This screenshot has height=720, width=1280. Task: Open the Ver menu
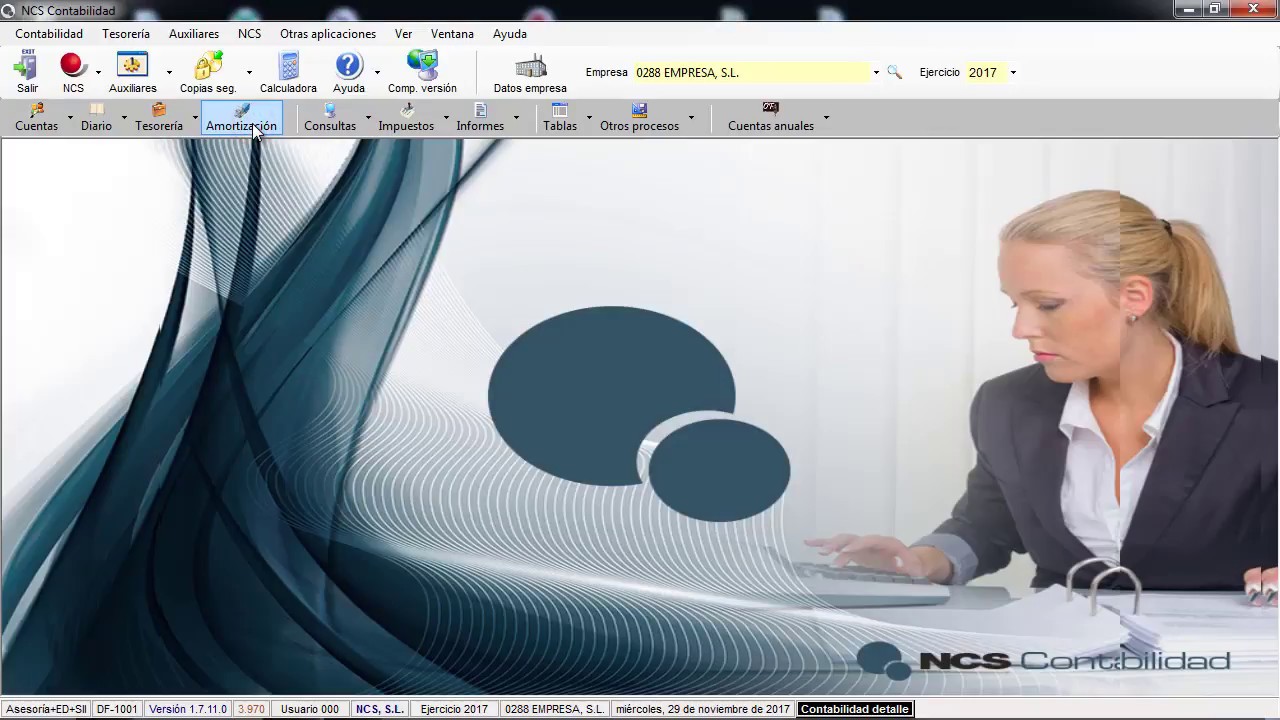[x=403, y=34]
